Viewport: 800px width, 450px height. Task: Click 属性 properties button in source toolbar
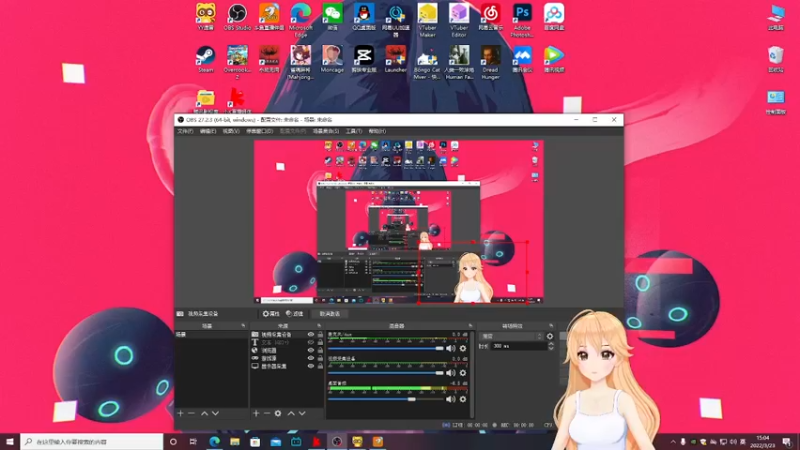click(x=271, y=314)
